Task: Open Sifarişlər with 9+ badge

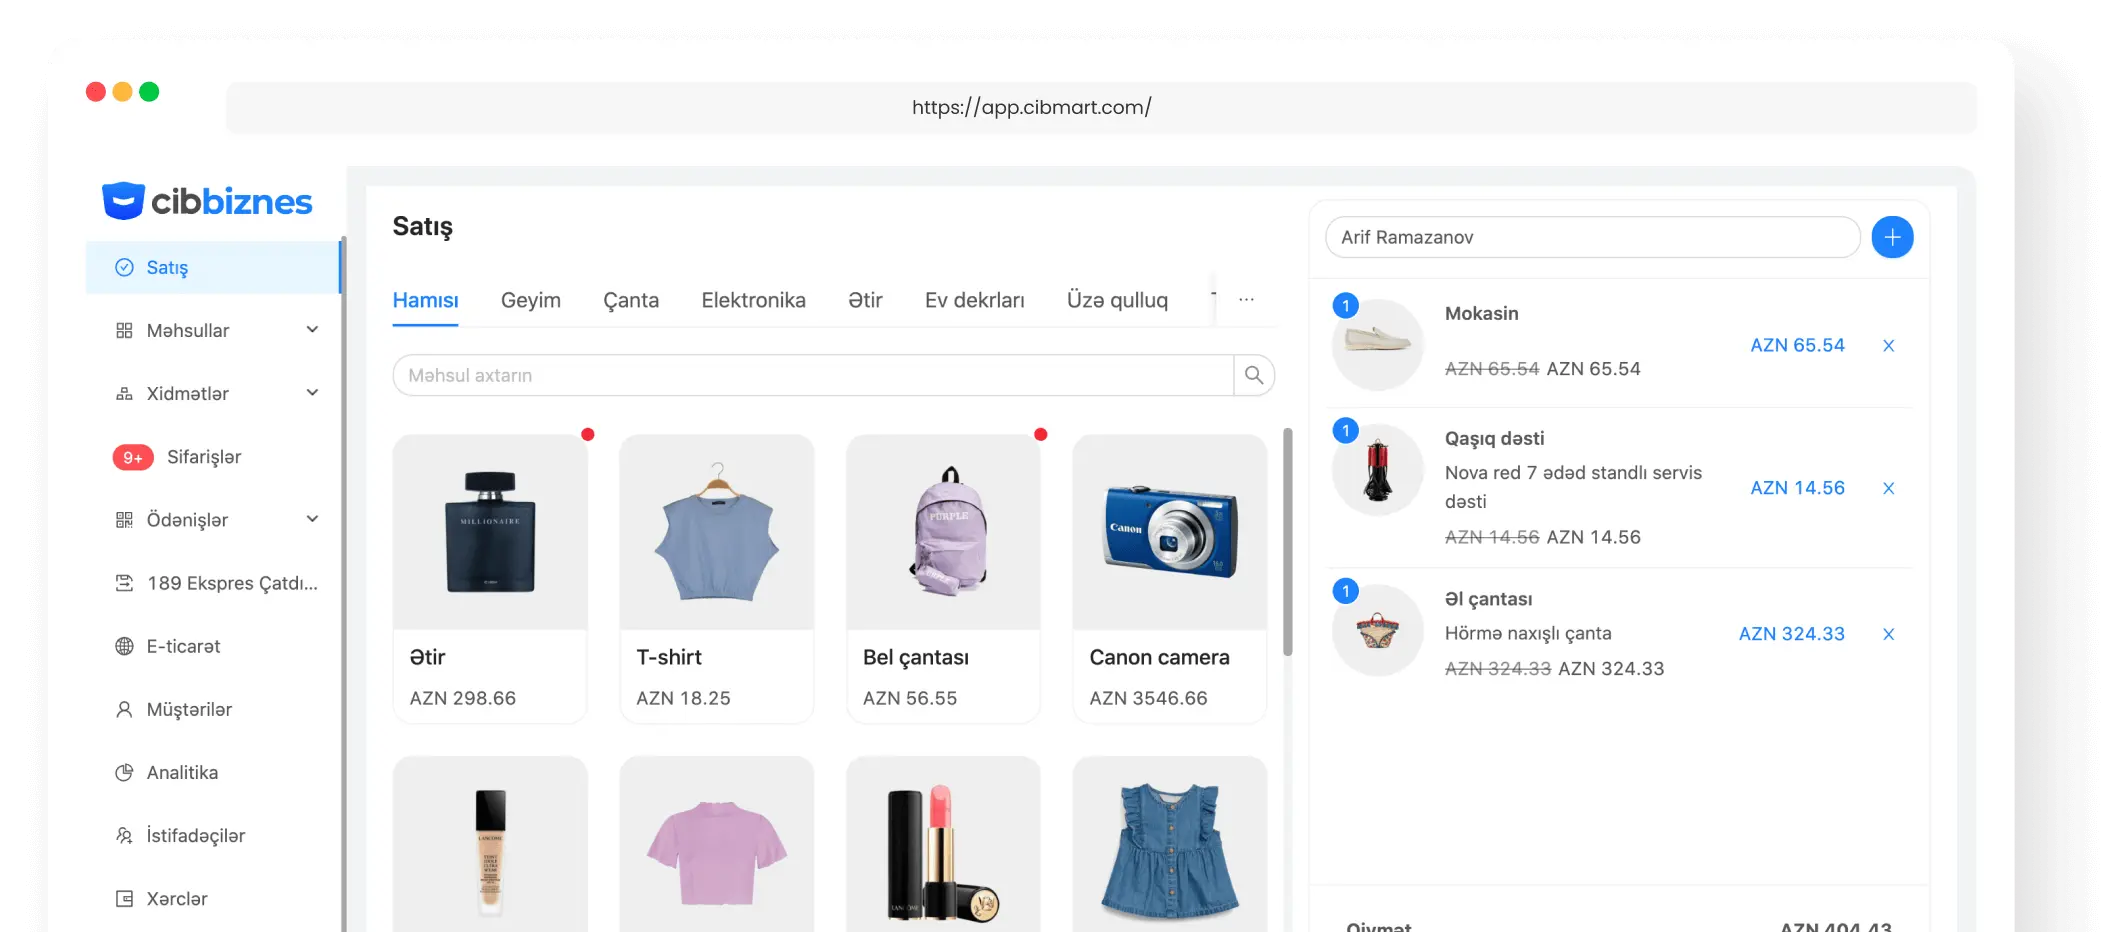Action: point(203,457)
